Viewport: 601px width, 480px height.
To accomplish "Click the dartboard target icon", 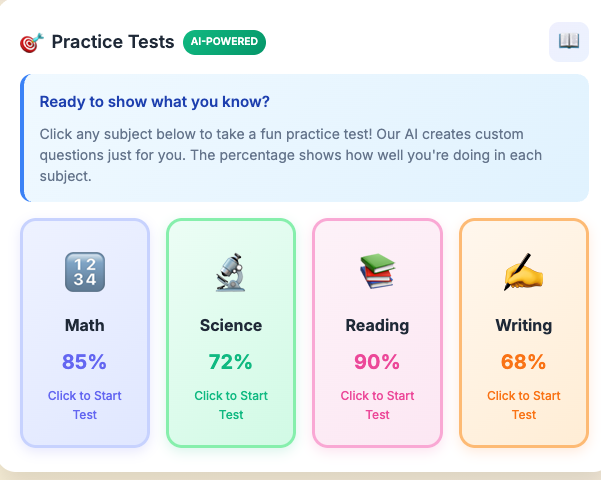I will coord(31,42).
